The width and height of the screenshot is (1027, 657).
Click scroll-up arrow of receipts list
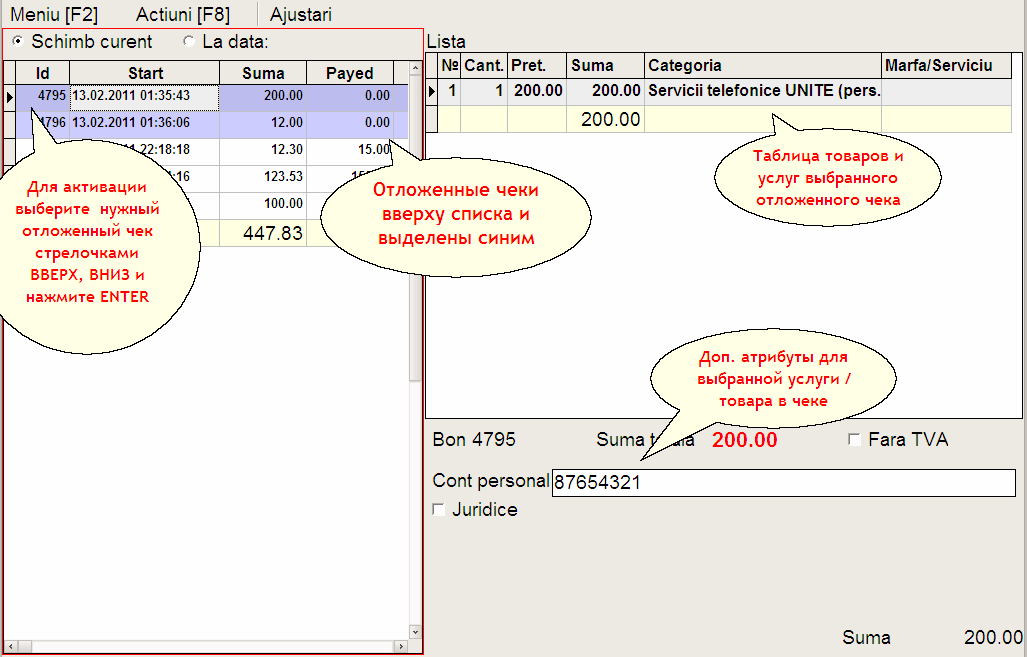(415, 68)
